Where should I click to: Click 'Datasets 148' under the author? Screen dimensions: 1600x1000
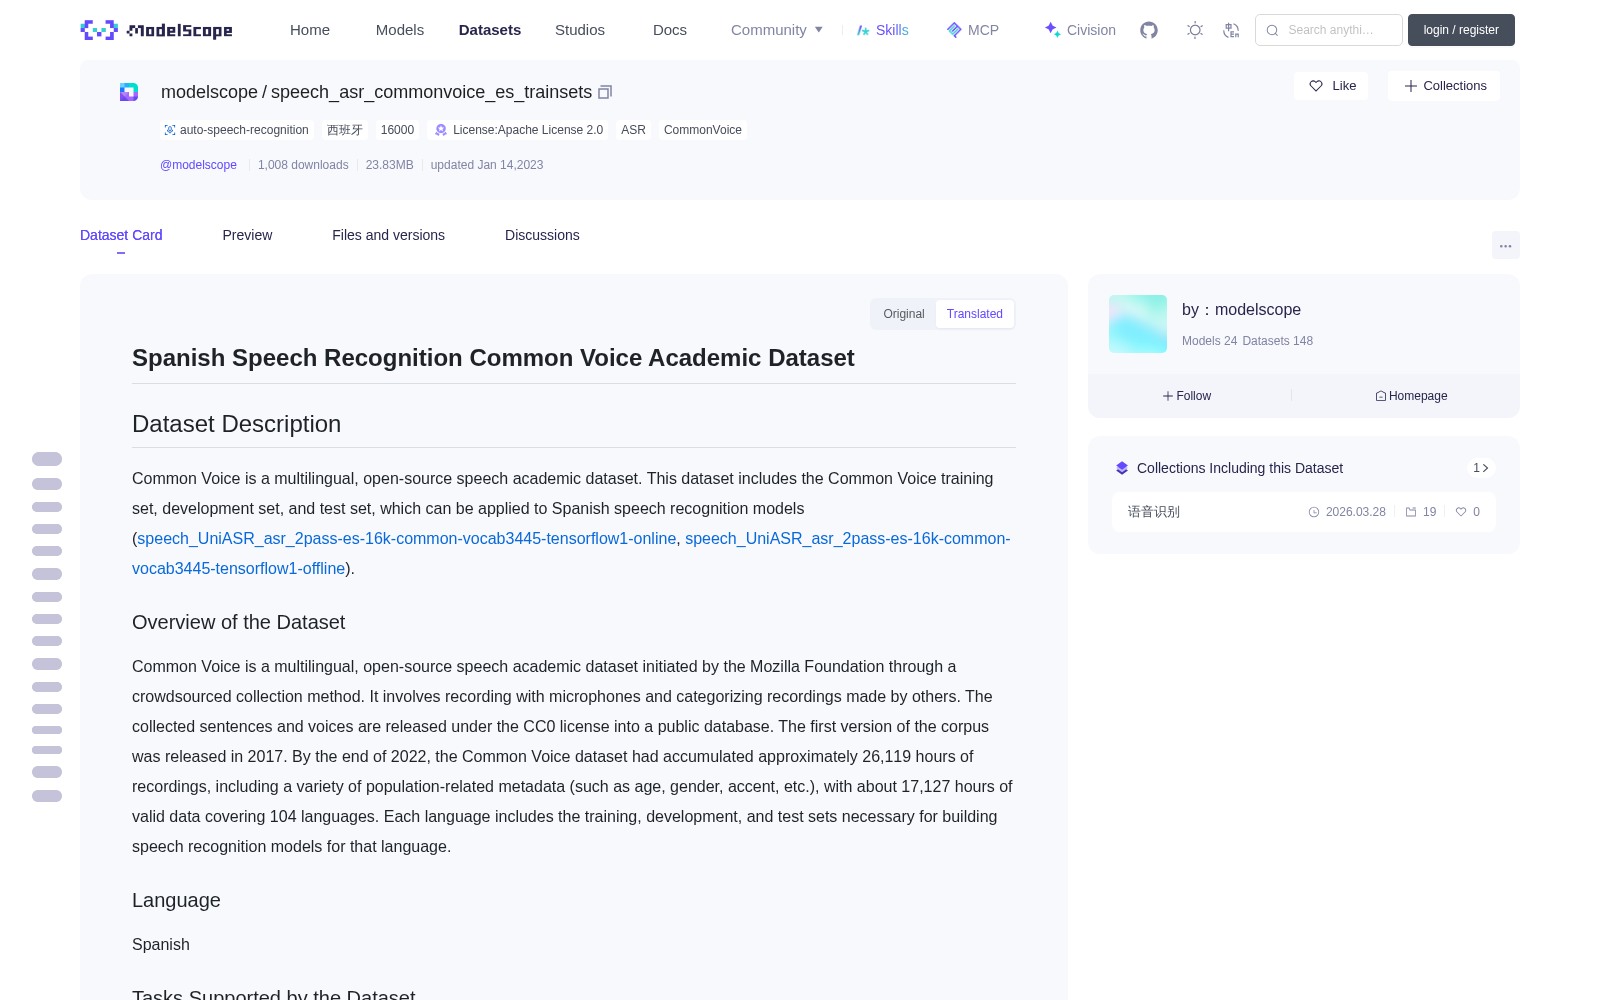click(1278, 341)
